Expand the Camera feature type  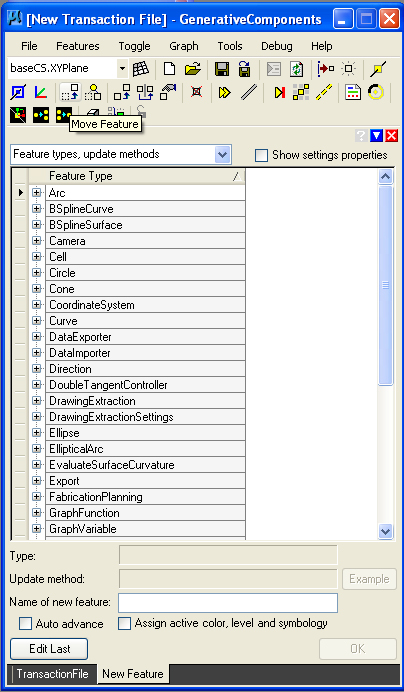coord(37,241)
